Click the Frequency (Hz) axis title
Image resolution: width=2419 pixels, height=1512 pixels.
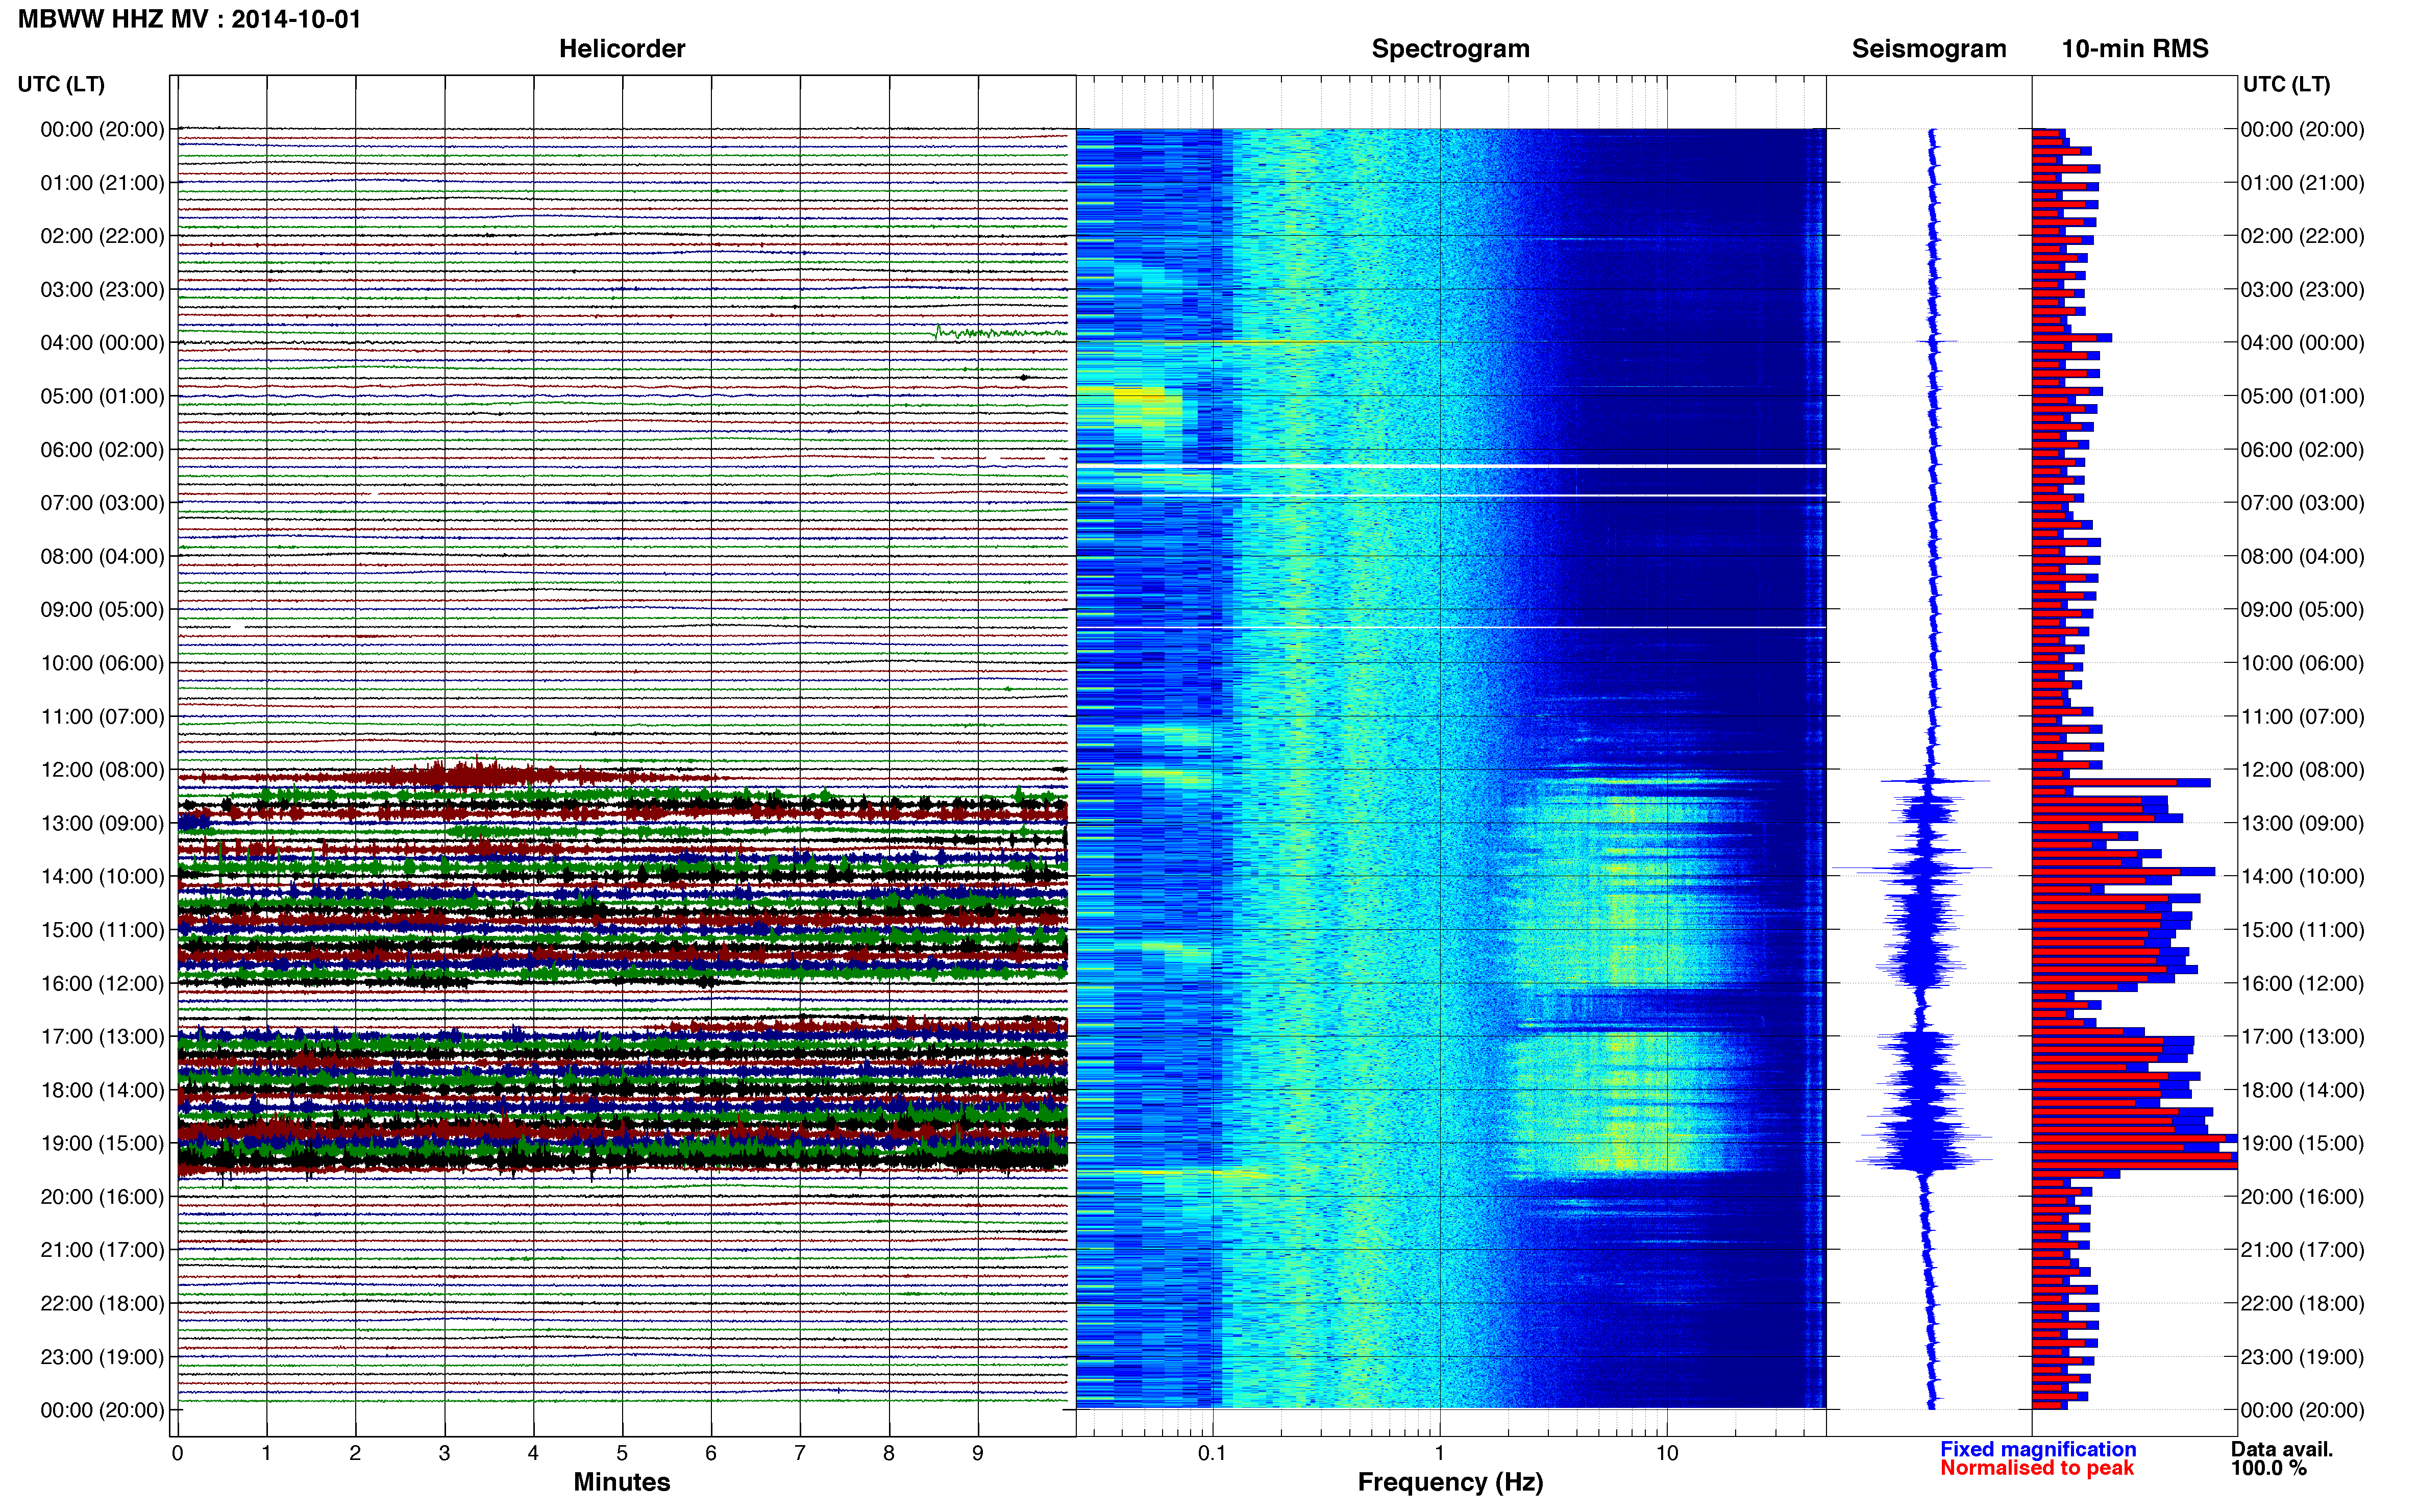point(1450,1482)
